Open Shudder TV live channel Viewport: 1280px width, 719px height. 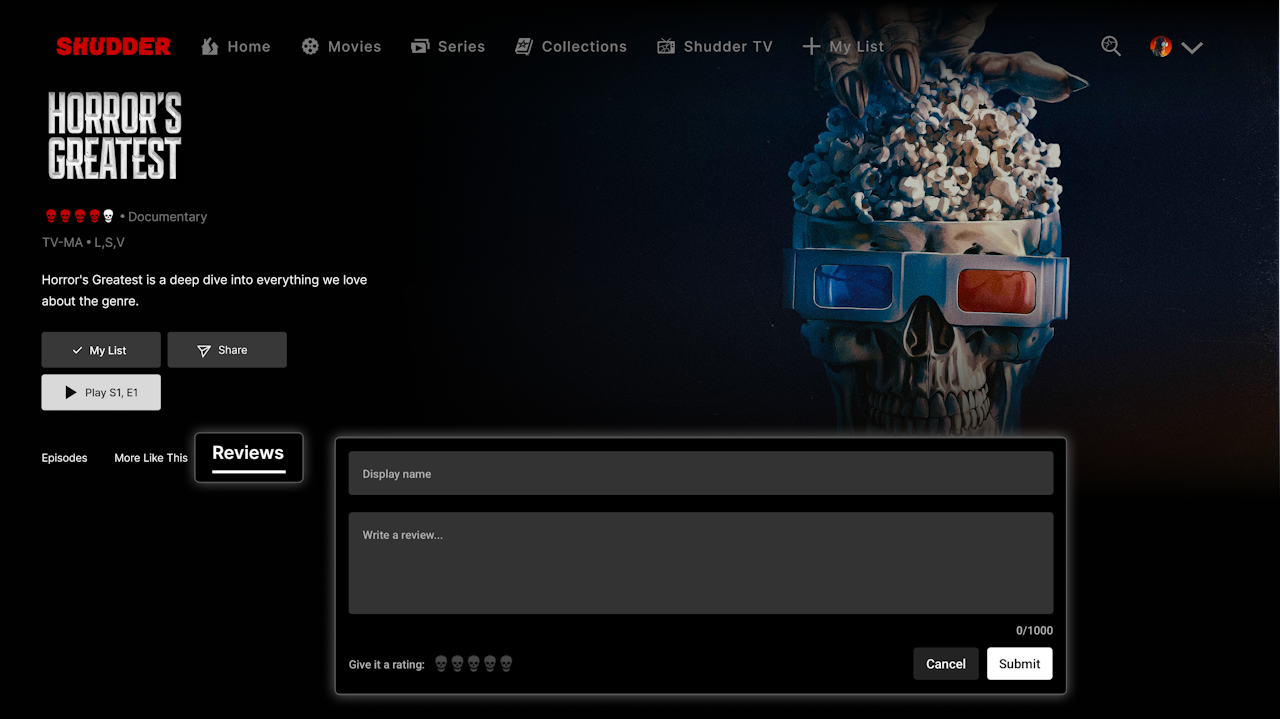coord(715,46)
